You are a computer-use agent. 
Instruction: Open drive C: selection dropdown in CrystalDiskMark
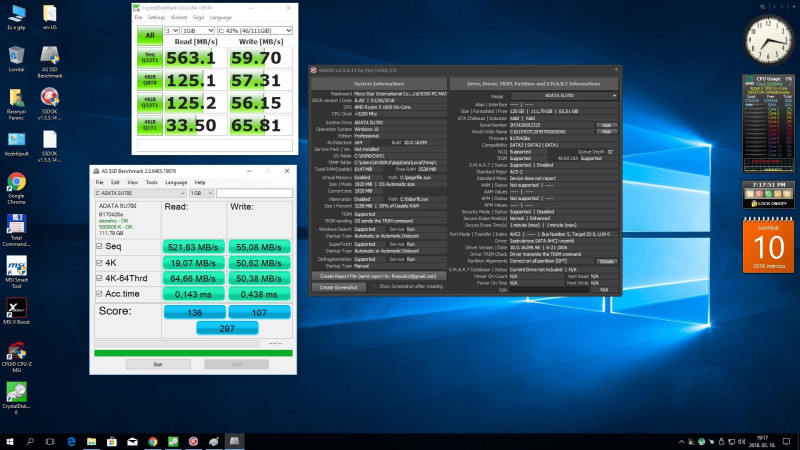click(x=255, y=31)
